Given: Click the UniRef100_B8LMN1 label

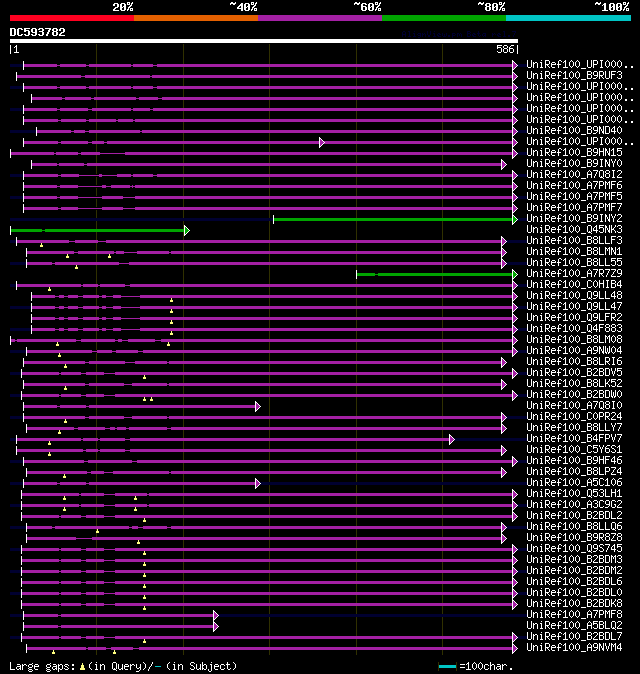Looking at the screenshot, I should coord(574,251).
